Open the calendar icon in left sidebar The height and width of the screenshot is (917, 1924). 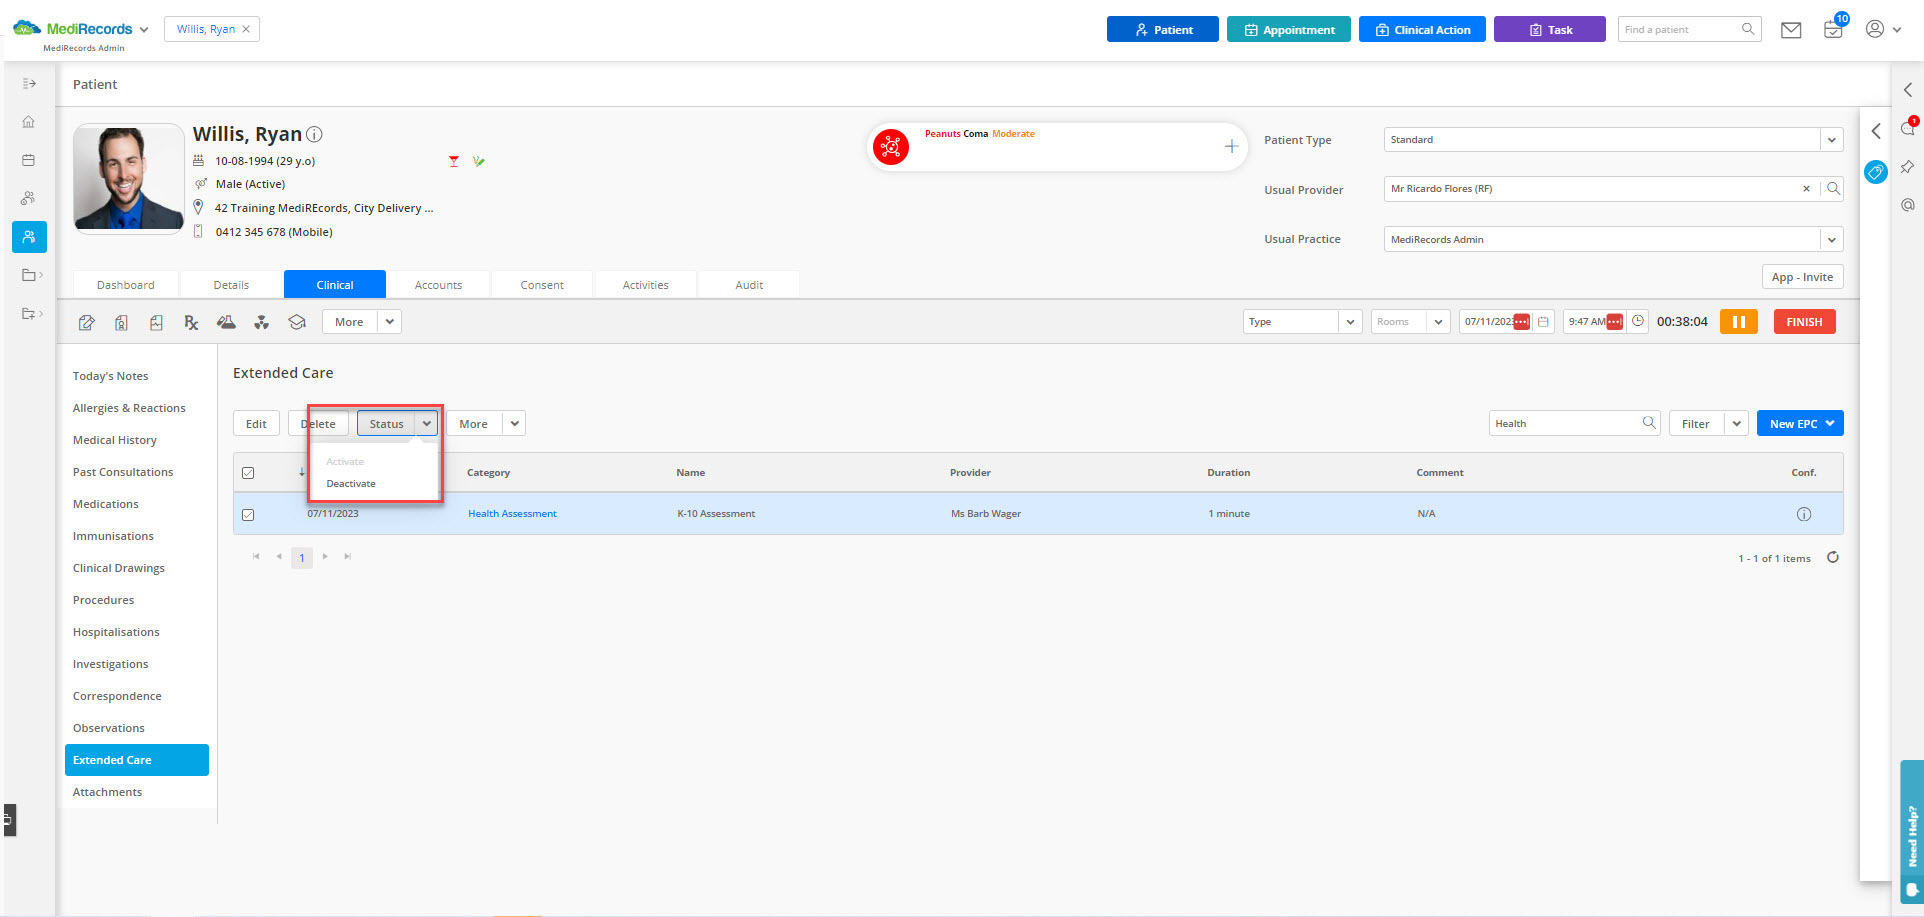[x=29, y=160]
